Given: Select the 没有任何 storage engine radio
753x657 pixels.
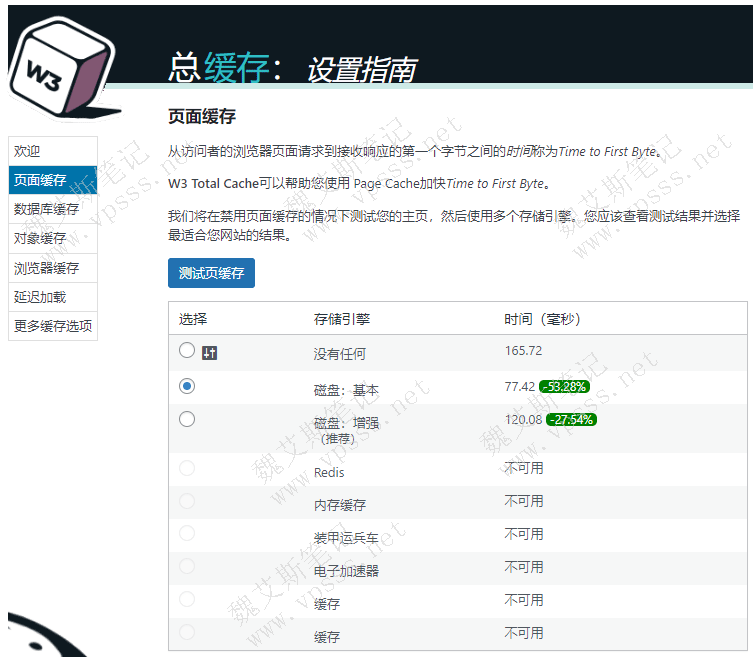Looking at the screenshot, I should point(187,351).
